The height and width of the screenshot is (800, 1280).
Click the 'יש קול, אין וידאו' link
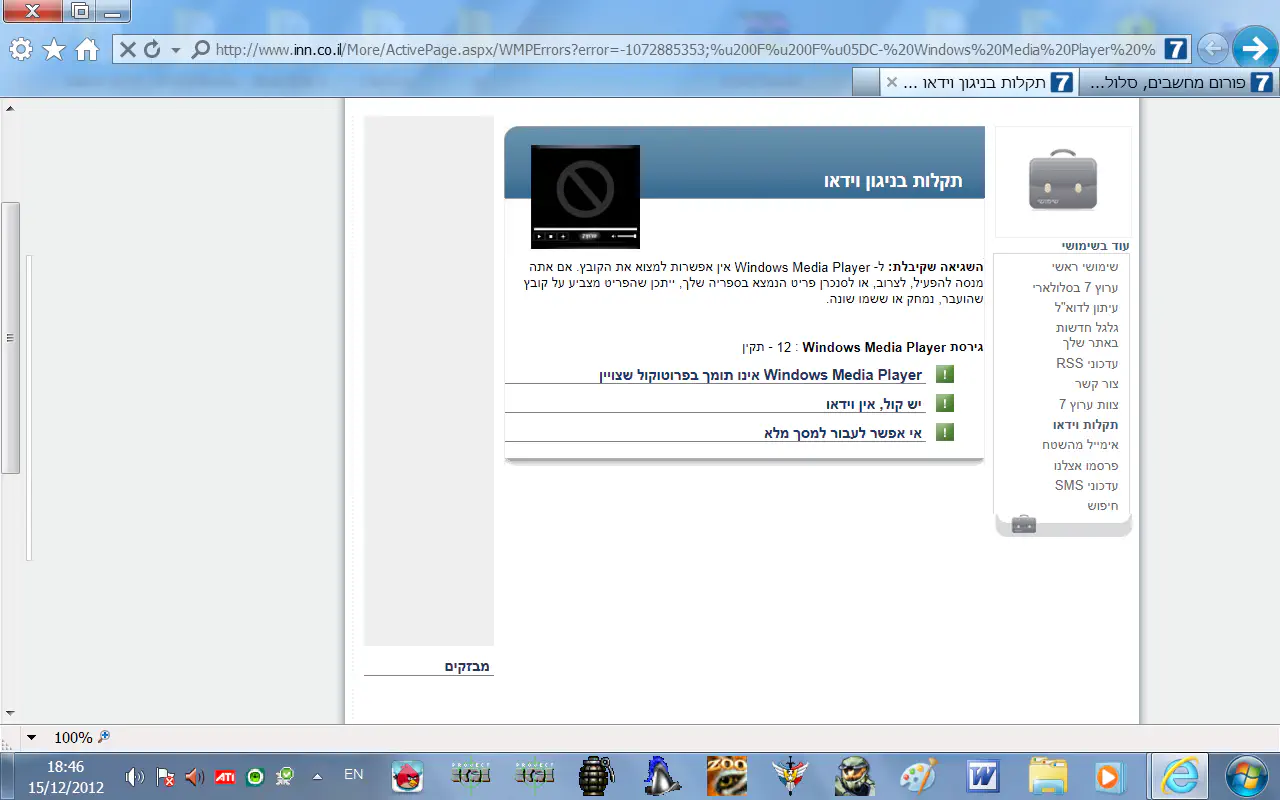tap(874, 404)
